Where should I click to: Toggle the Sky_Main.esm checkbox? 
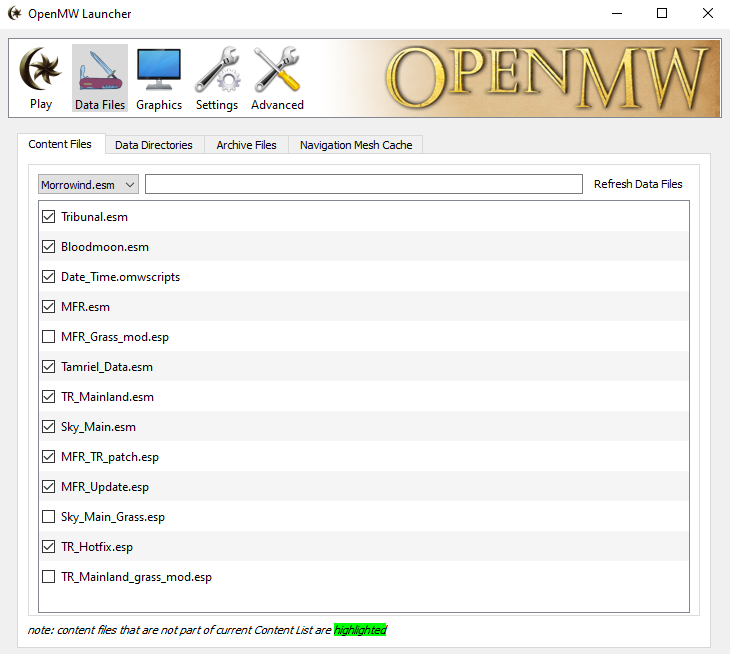(48, 427)
